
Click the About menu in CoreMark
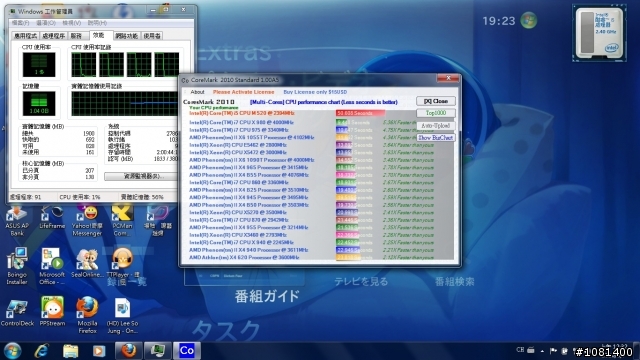[198, 92]
